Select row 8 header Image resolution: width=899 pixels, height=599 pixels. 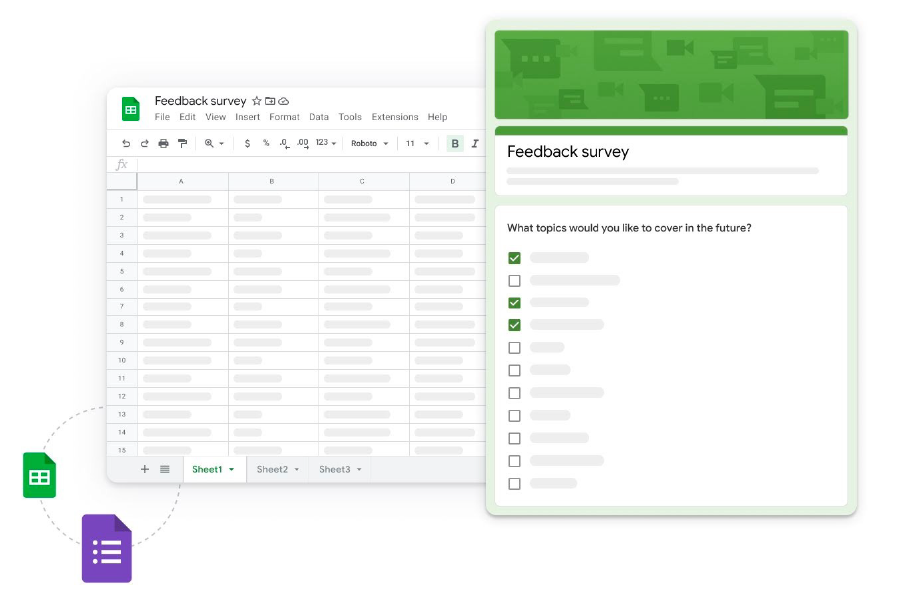coord(122,324)
